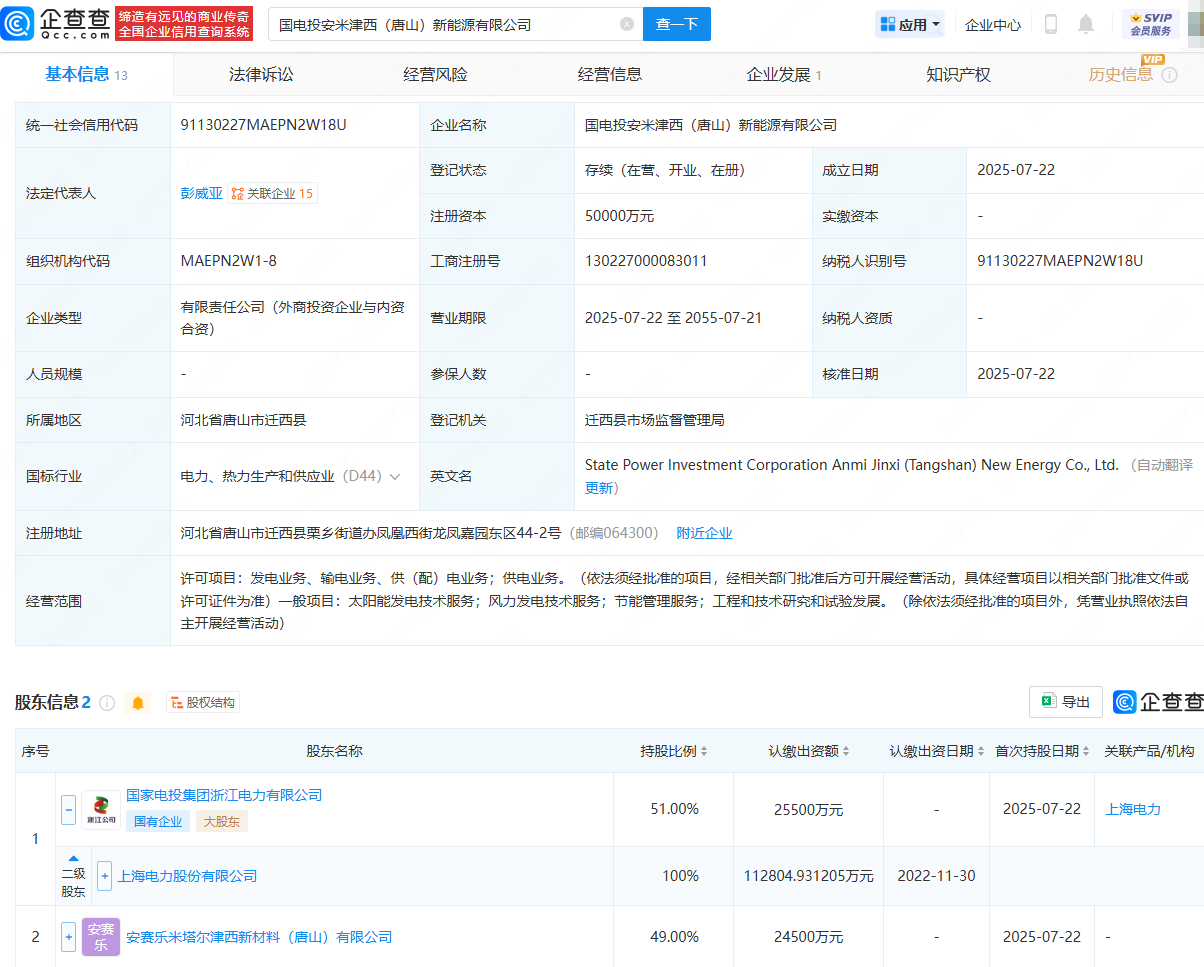The height and width of the screenshot is (967, 1204).
Task: Open 上海电力股份有限公司 link
Action: click(x=187, y=876)
